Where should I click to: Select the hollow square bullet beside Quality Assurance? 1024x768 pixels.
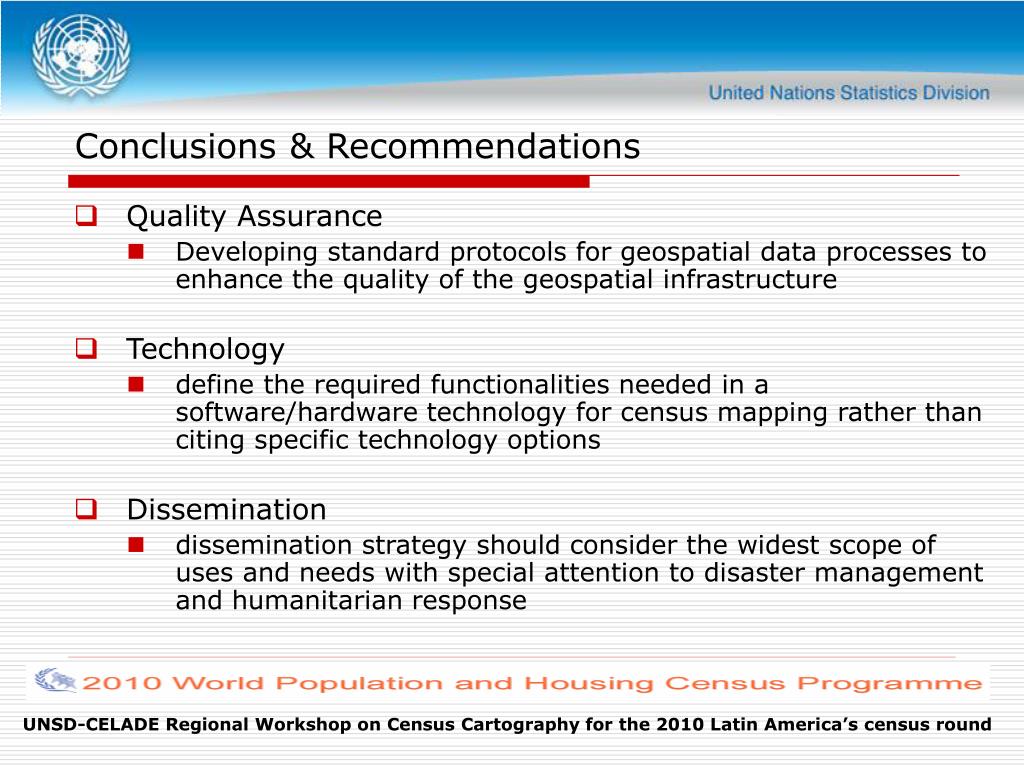(x=86, y=216)
